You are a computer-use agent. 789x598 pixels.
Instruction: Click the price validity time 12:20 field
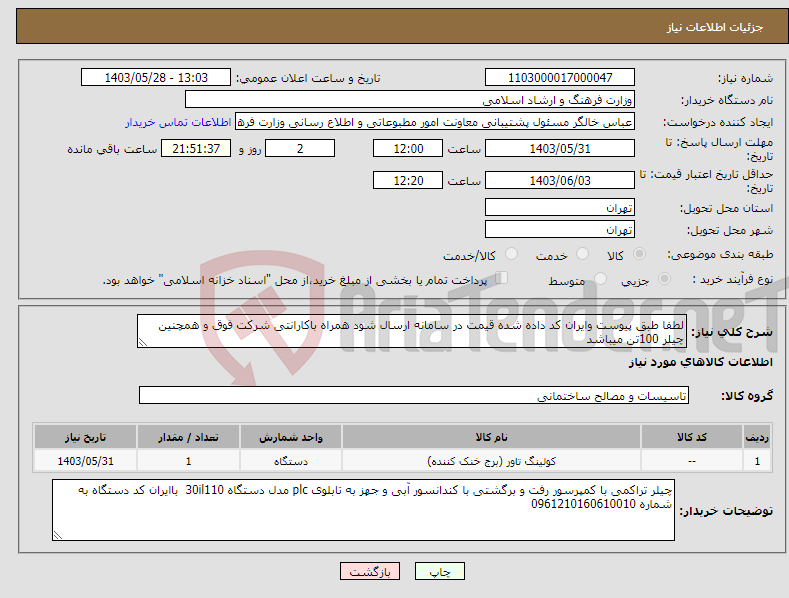408,180
